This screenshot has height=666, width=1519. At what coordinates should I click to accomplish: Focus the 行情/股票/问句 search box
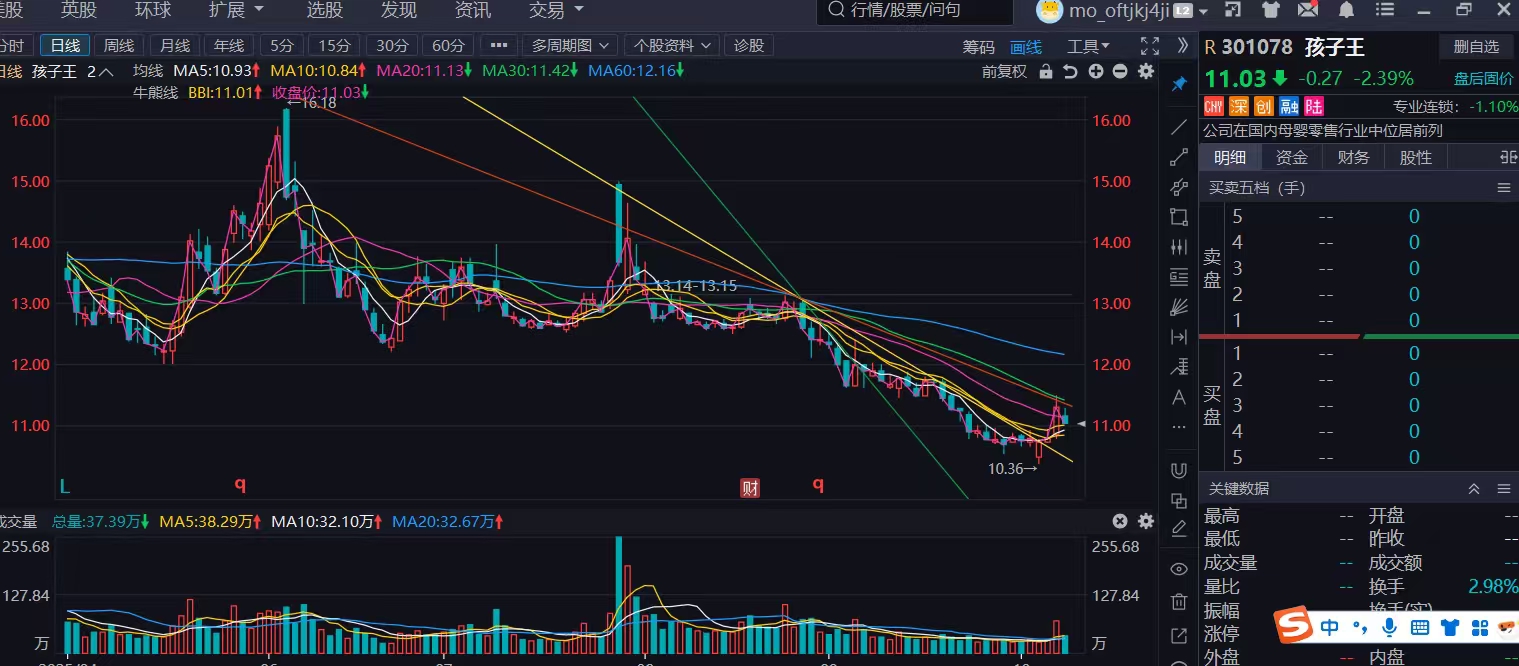[914, 11]
